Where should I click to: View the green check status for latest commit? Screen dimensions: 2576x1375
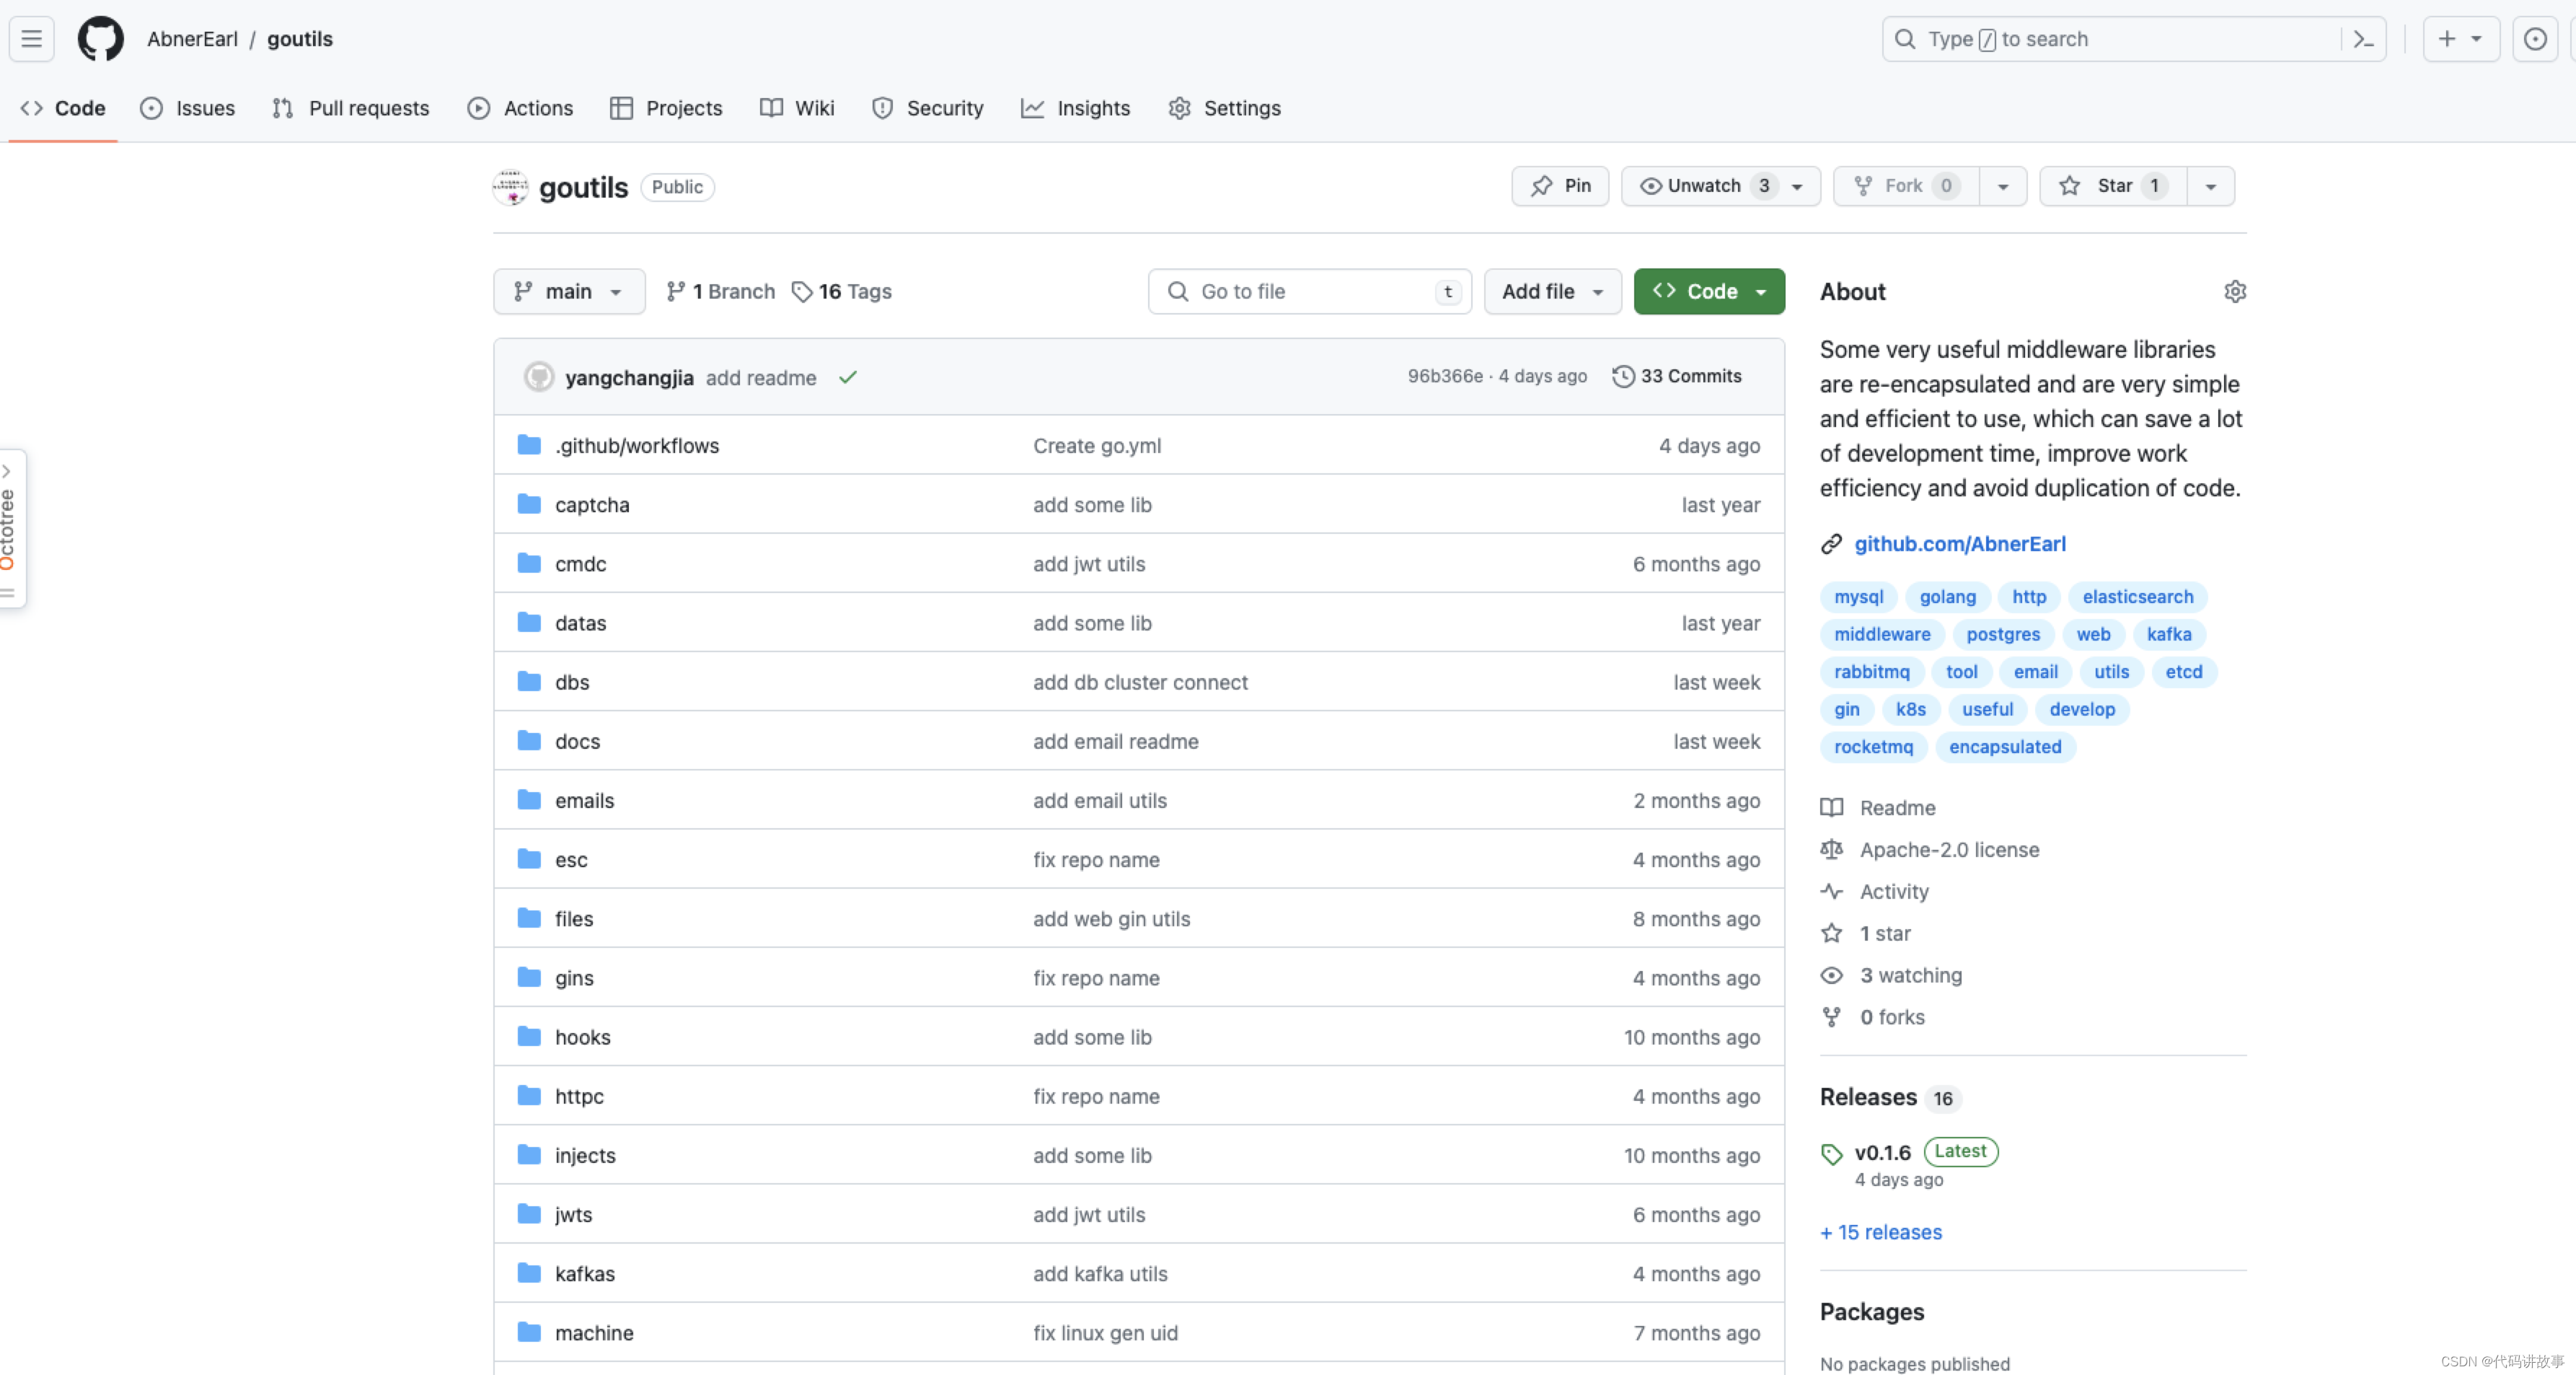(x=848, y=377)
